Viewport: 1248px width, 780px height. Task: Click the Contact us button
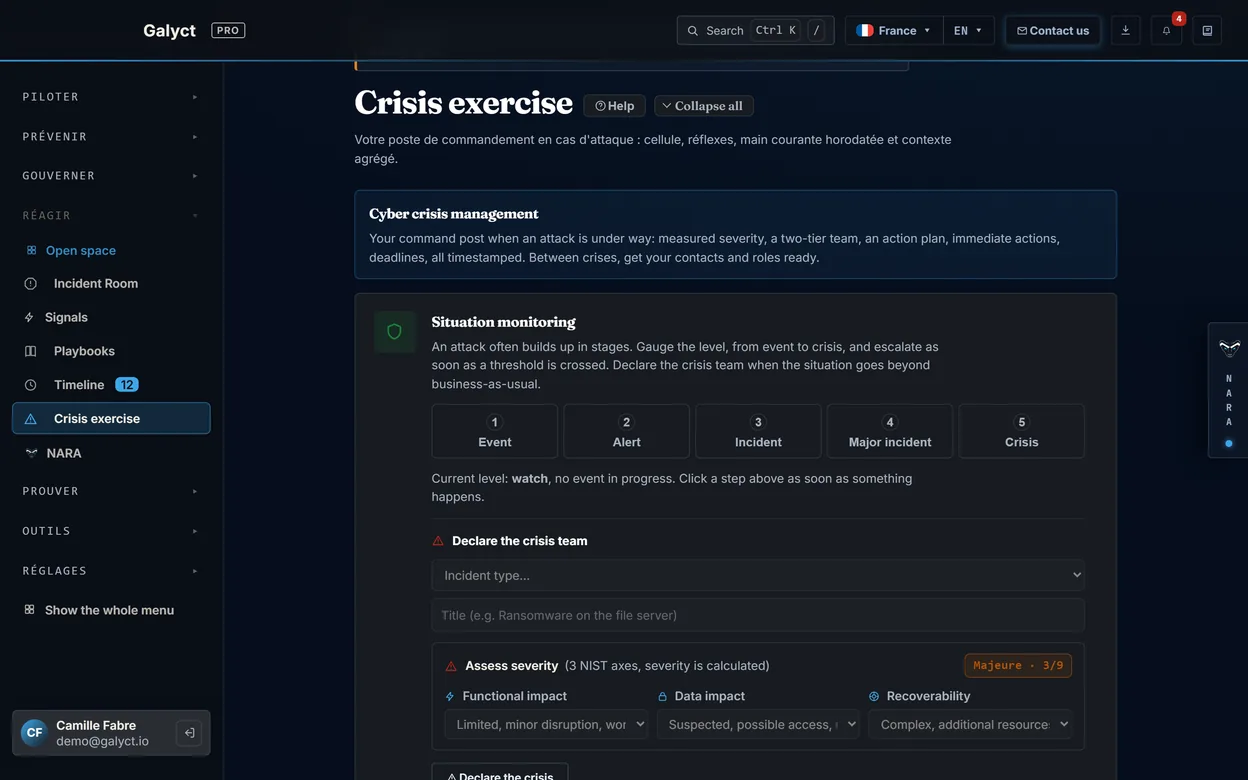(x=1053, y=31)
